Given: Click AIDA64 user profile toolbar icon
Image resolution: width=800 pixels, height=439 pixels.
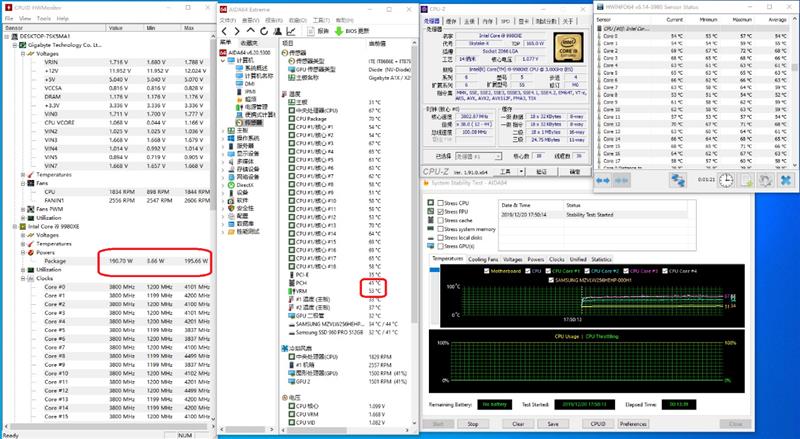Looking at the screenshot, I should 278,32.
